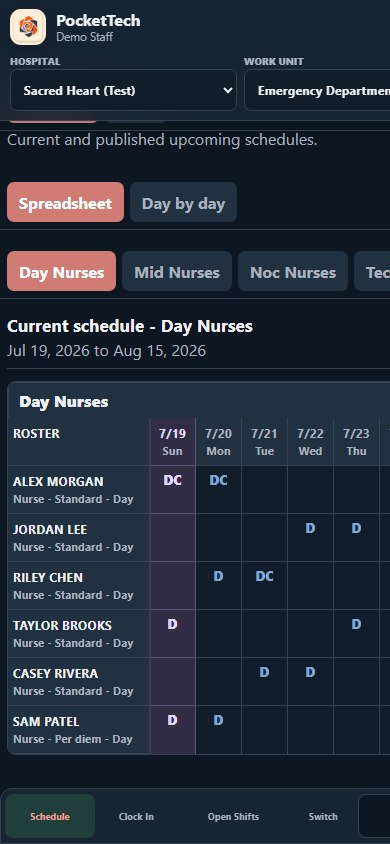This screenshot has width=390, height=844.
Task: Open the Hospital dropdown showing Sacred Heart (Test)
Action: click(x=123, y=90)
